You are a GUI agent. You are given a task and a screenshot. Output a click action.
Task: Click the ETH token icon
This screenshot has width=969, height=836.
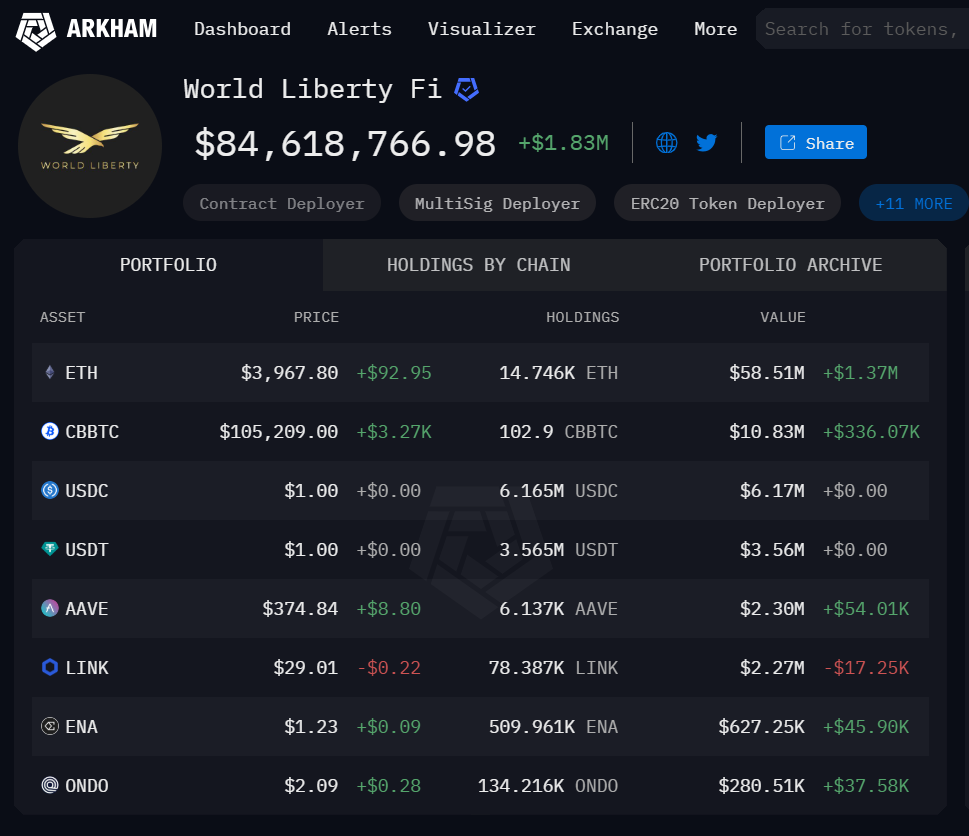point(50,372)
